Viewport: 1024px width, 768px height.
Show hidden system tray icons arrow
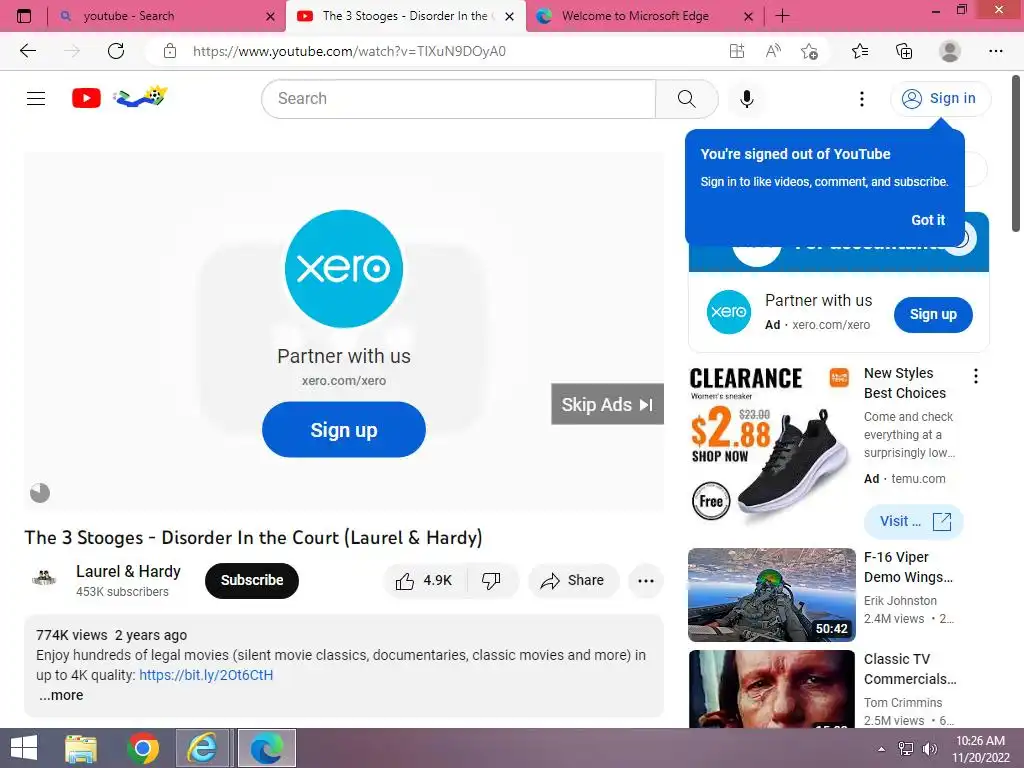point(882,749)
